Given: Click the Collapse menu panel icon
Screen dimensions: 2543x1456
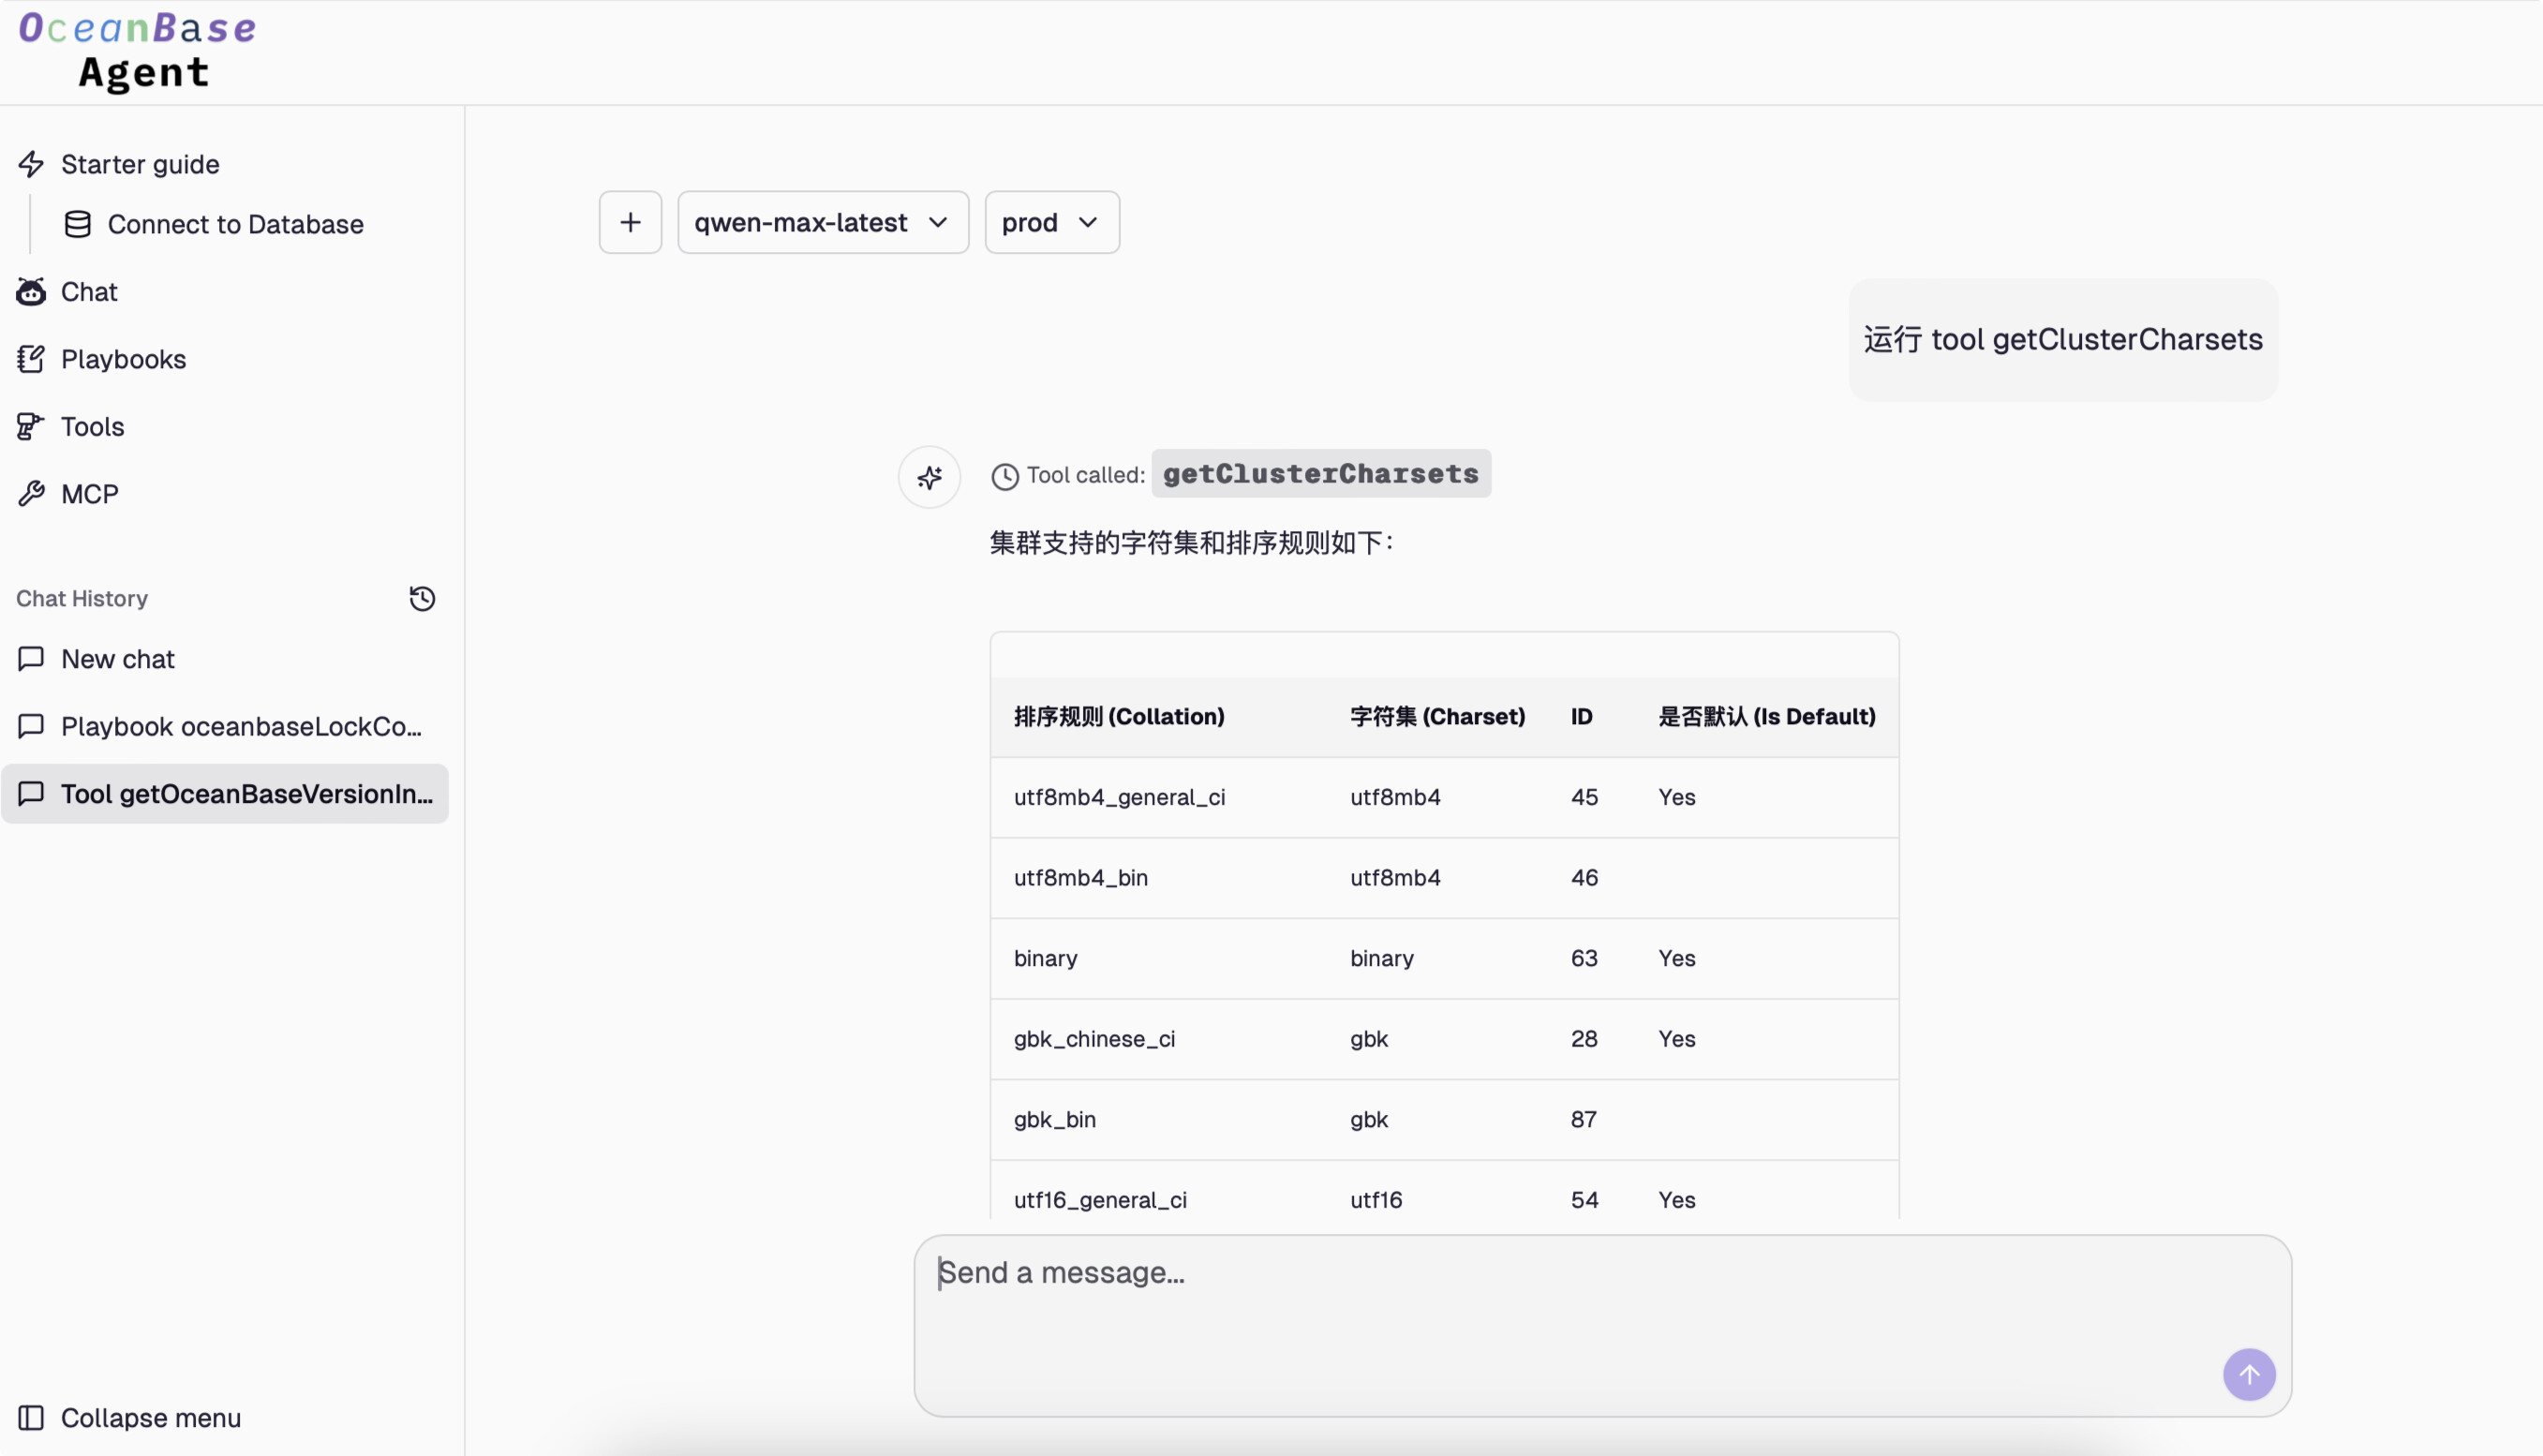Looking at the screenshot, I should coord(31,1417).
